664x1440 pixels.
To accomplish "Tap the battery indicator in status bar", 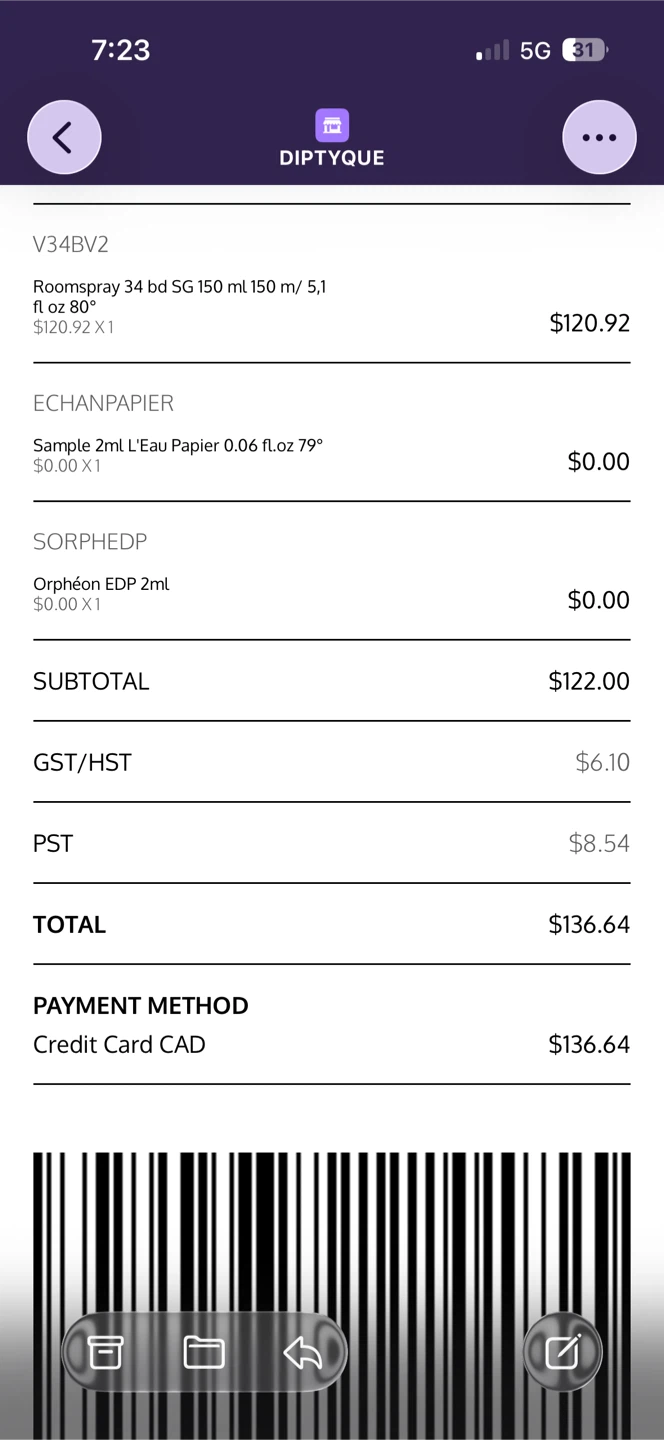I will [585, 50].
